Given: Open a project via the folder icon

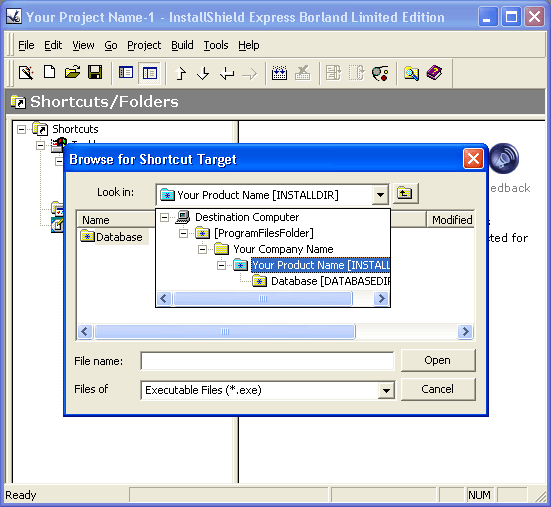Looking at the screenshot, I should (x=72, y=72).
